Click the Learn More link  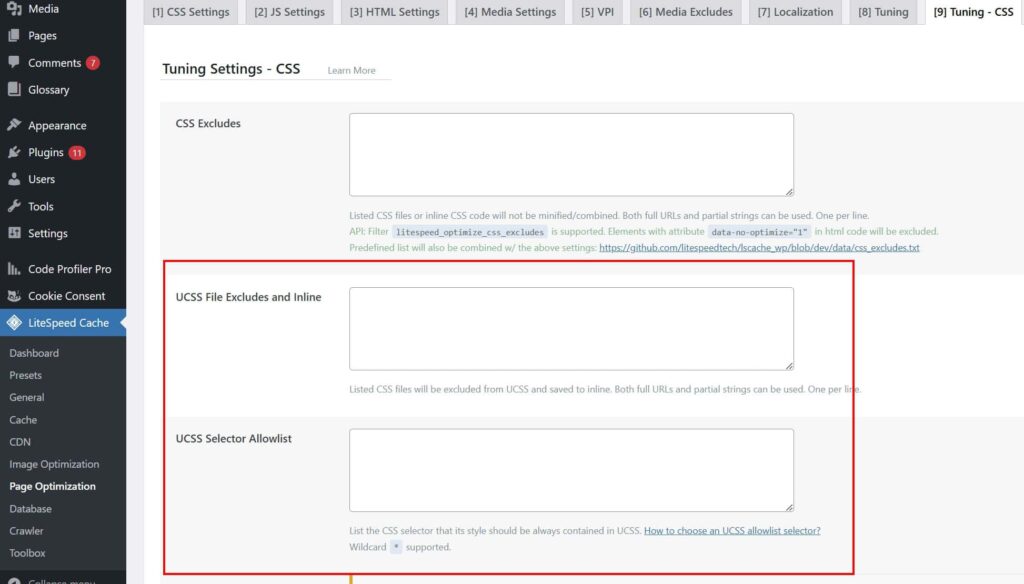pyautogui.click(x=351, y=71)
